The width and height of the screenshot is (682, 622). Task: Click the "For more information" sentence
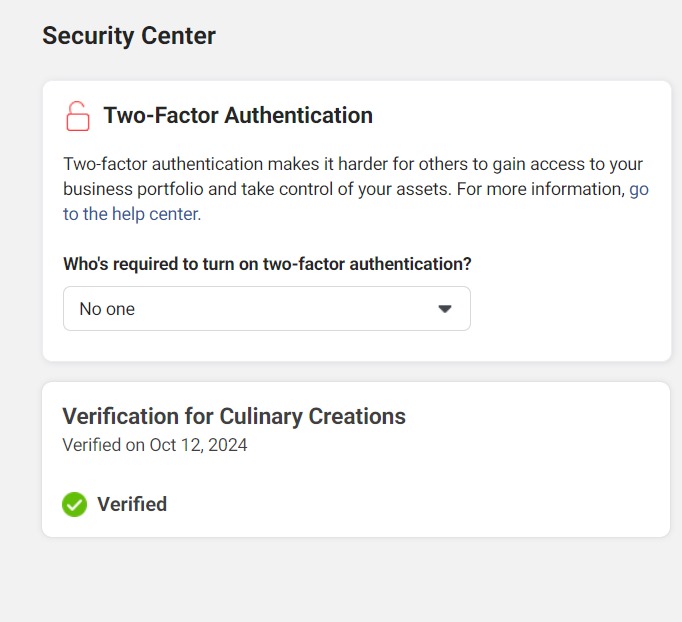pyautogui.click(x=539, y=189)
